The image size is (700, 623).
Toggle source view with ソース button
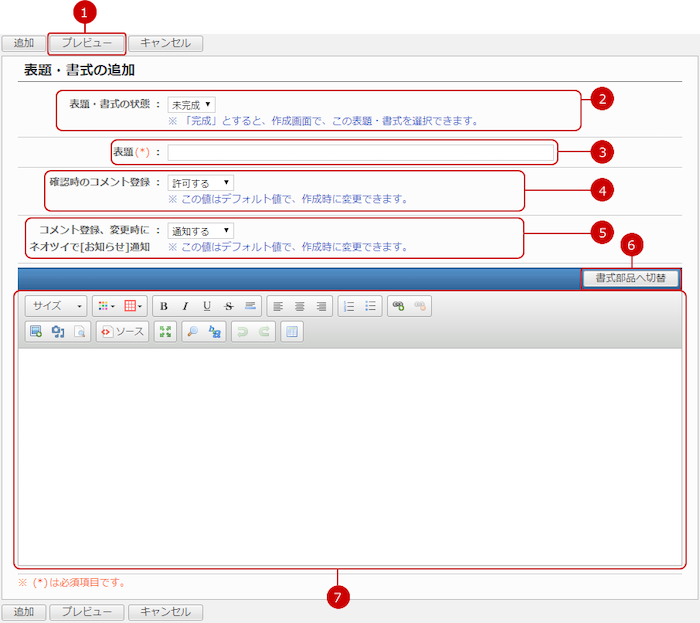122,332
